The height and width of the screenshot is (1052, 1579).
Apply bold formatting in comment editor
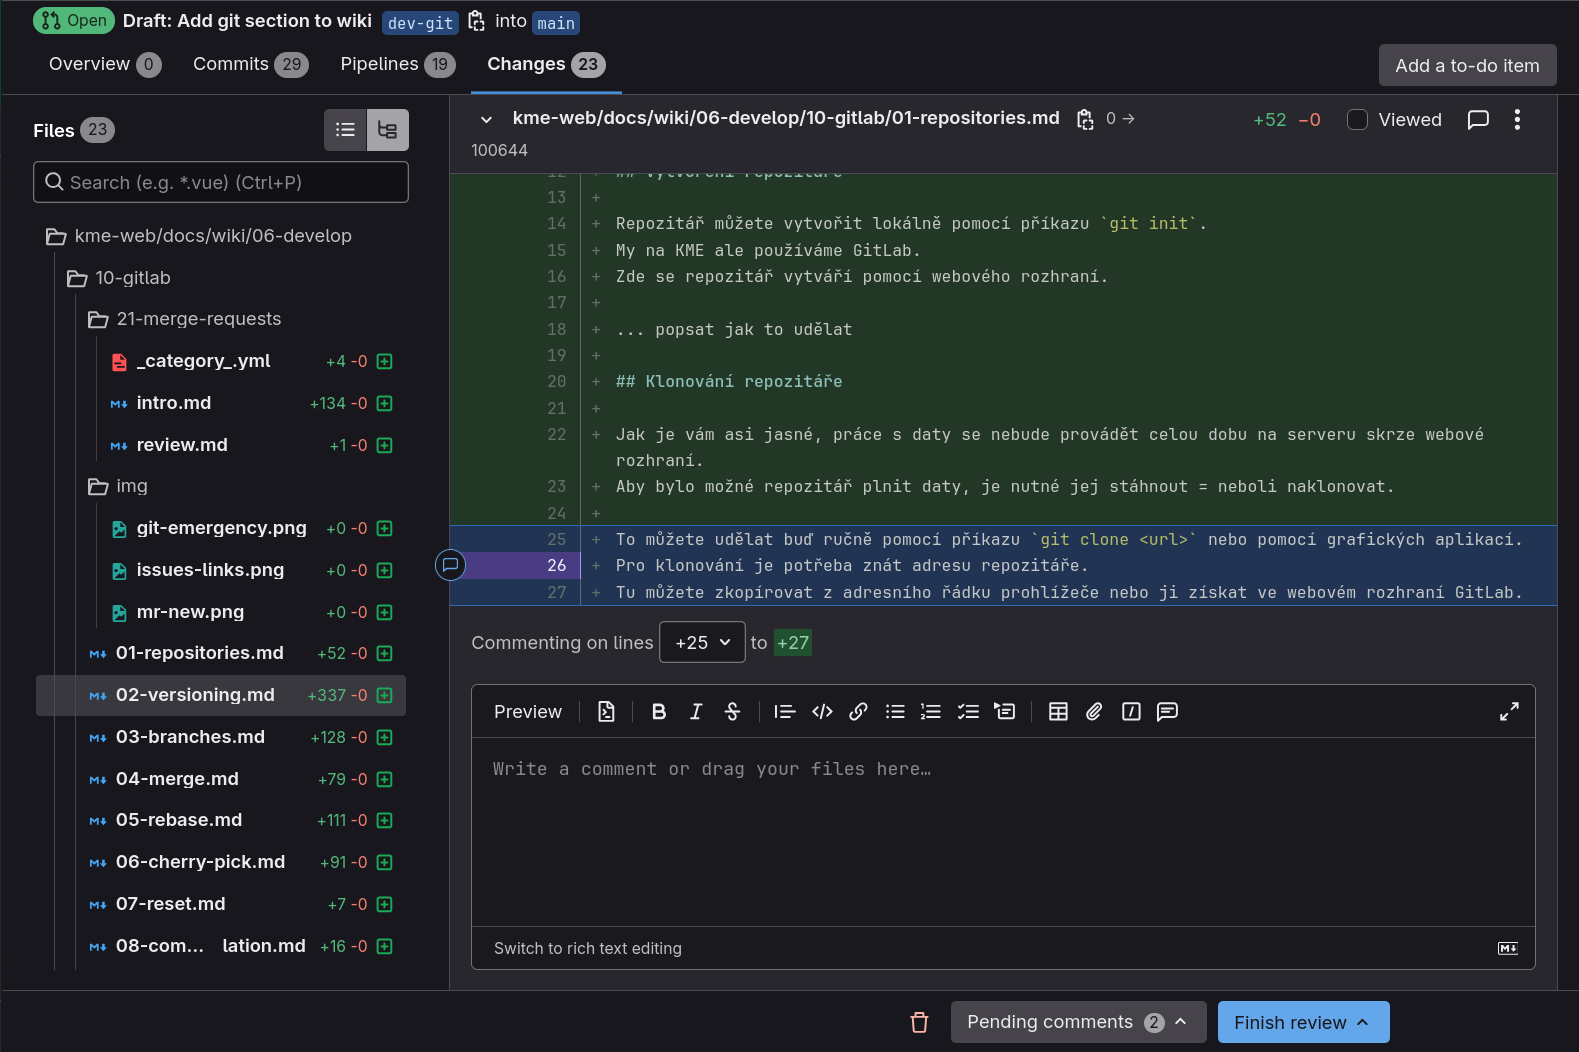point(658,712)
